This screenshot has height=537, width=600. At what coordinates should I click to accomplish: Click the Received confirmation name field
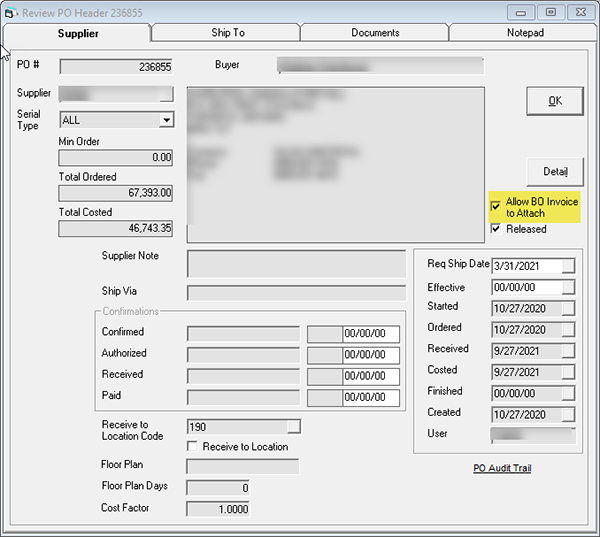pos(243,376)
